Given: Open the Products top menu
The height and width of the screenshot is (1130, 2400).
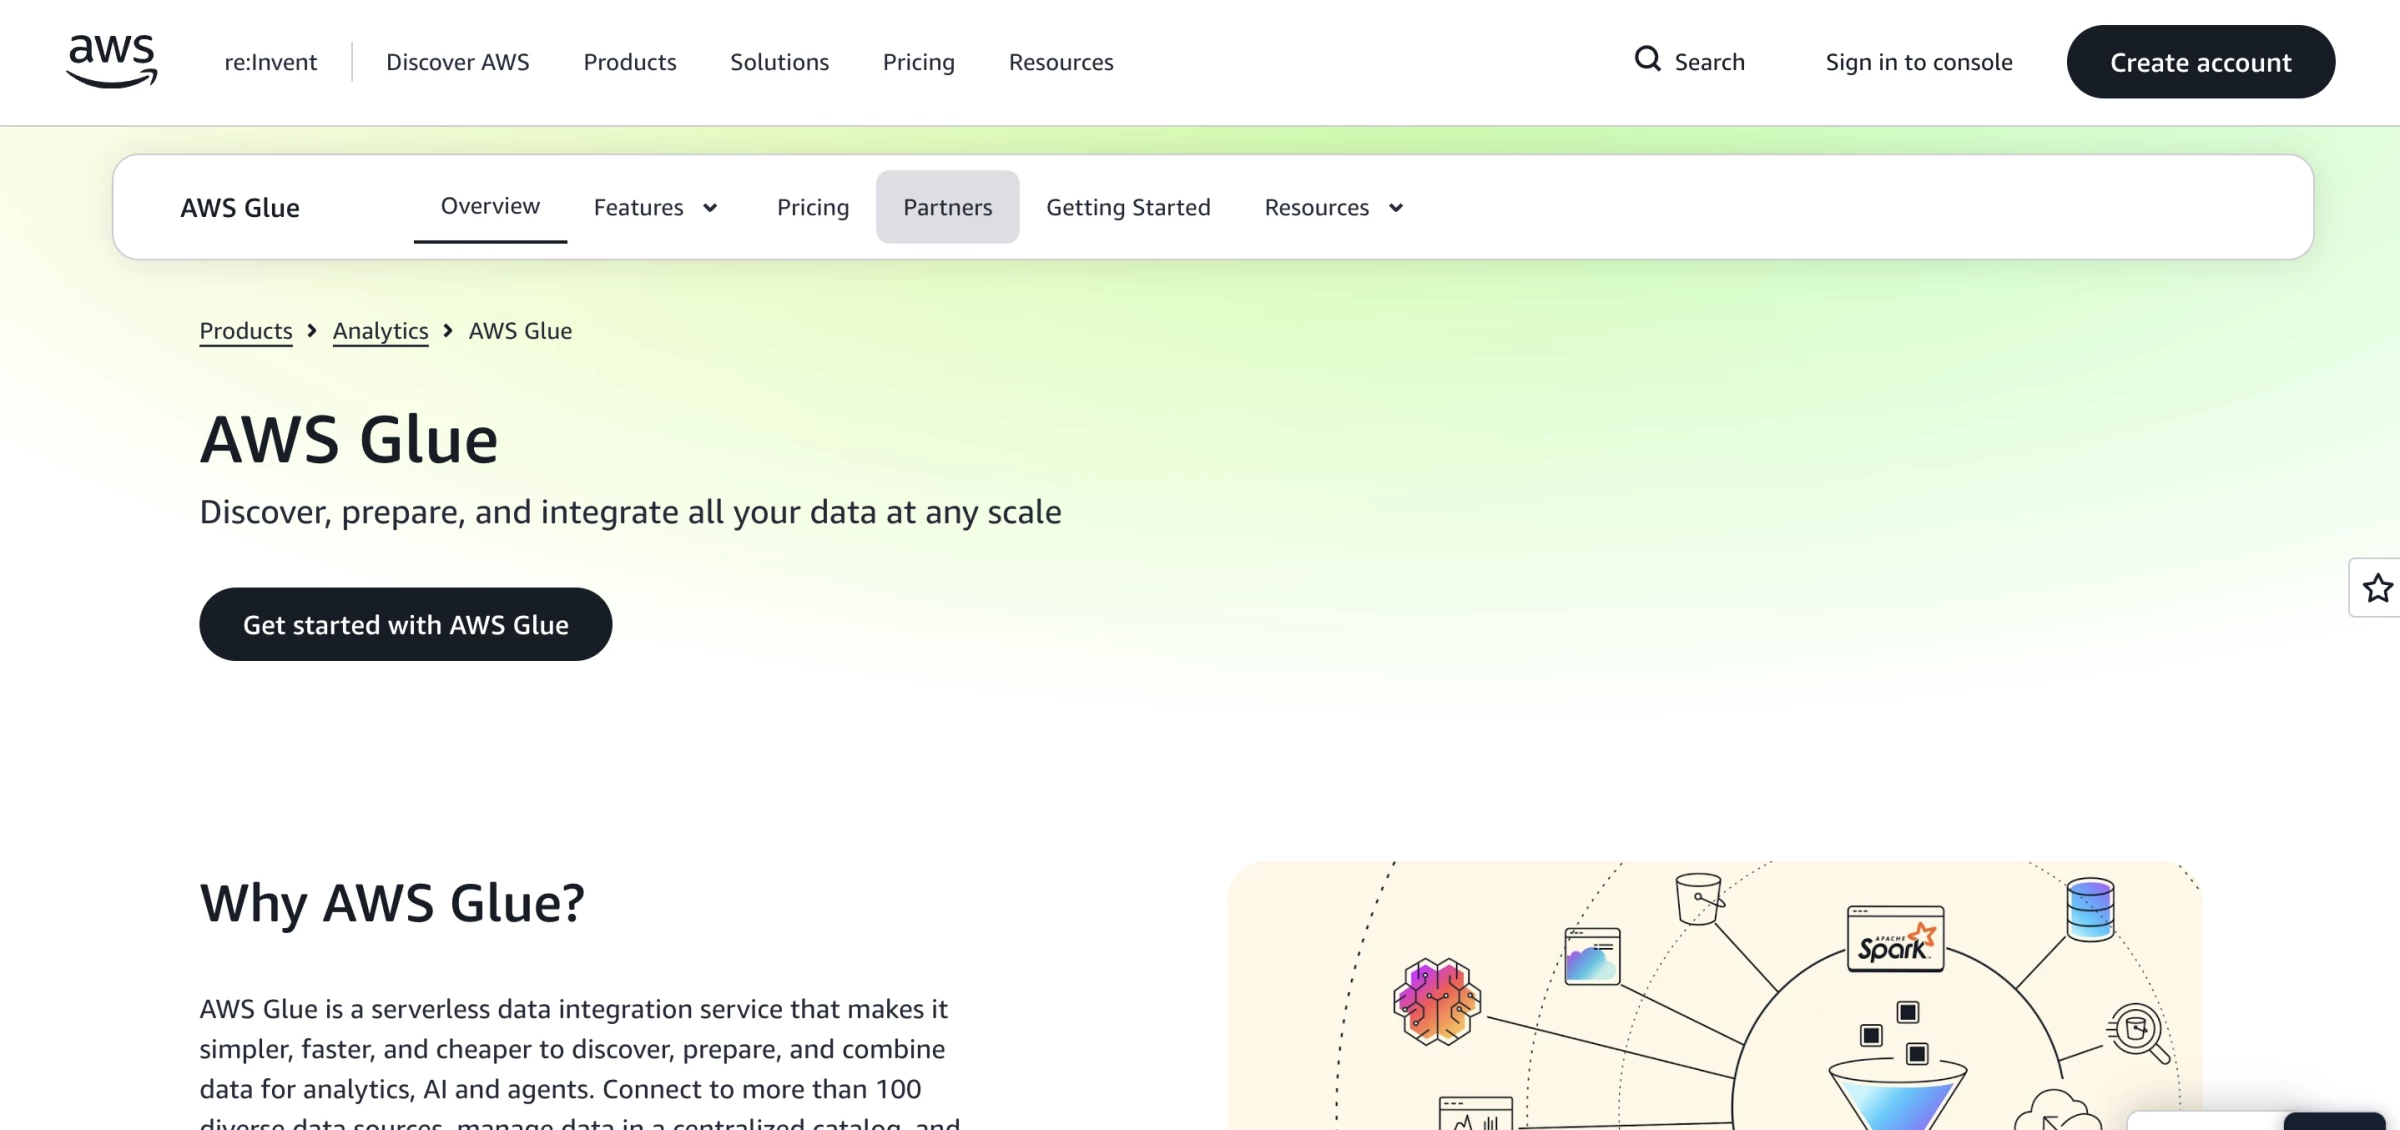Looking at the screenshot, I should coord(630,62).
